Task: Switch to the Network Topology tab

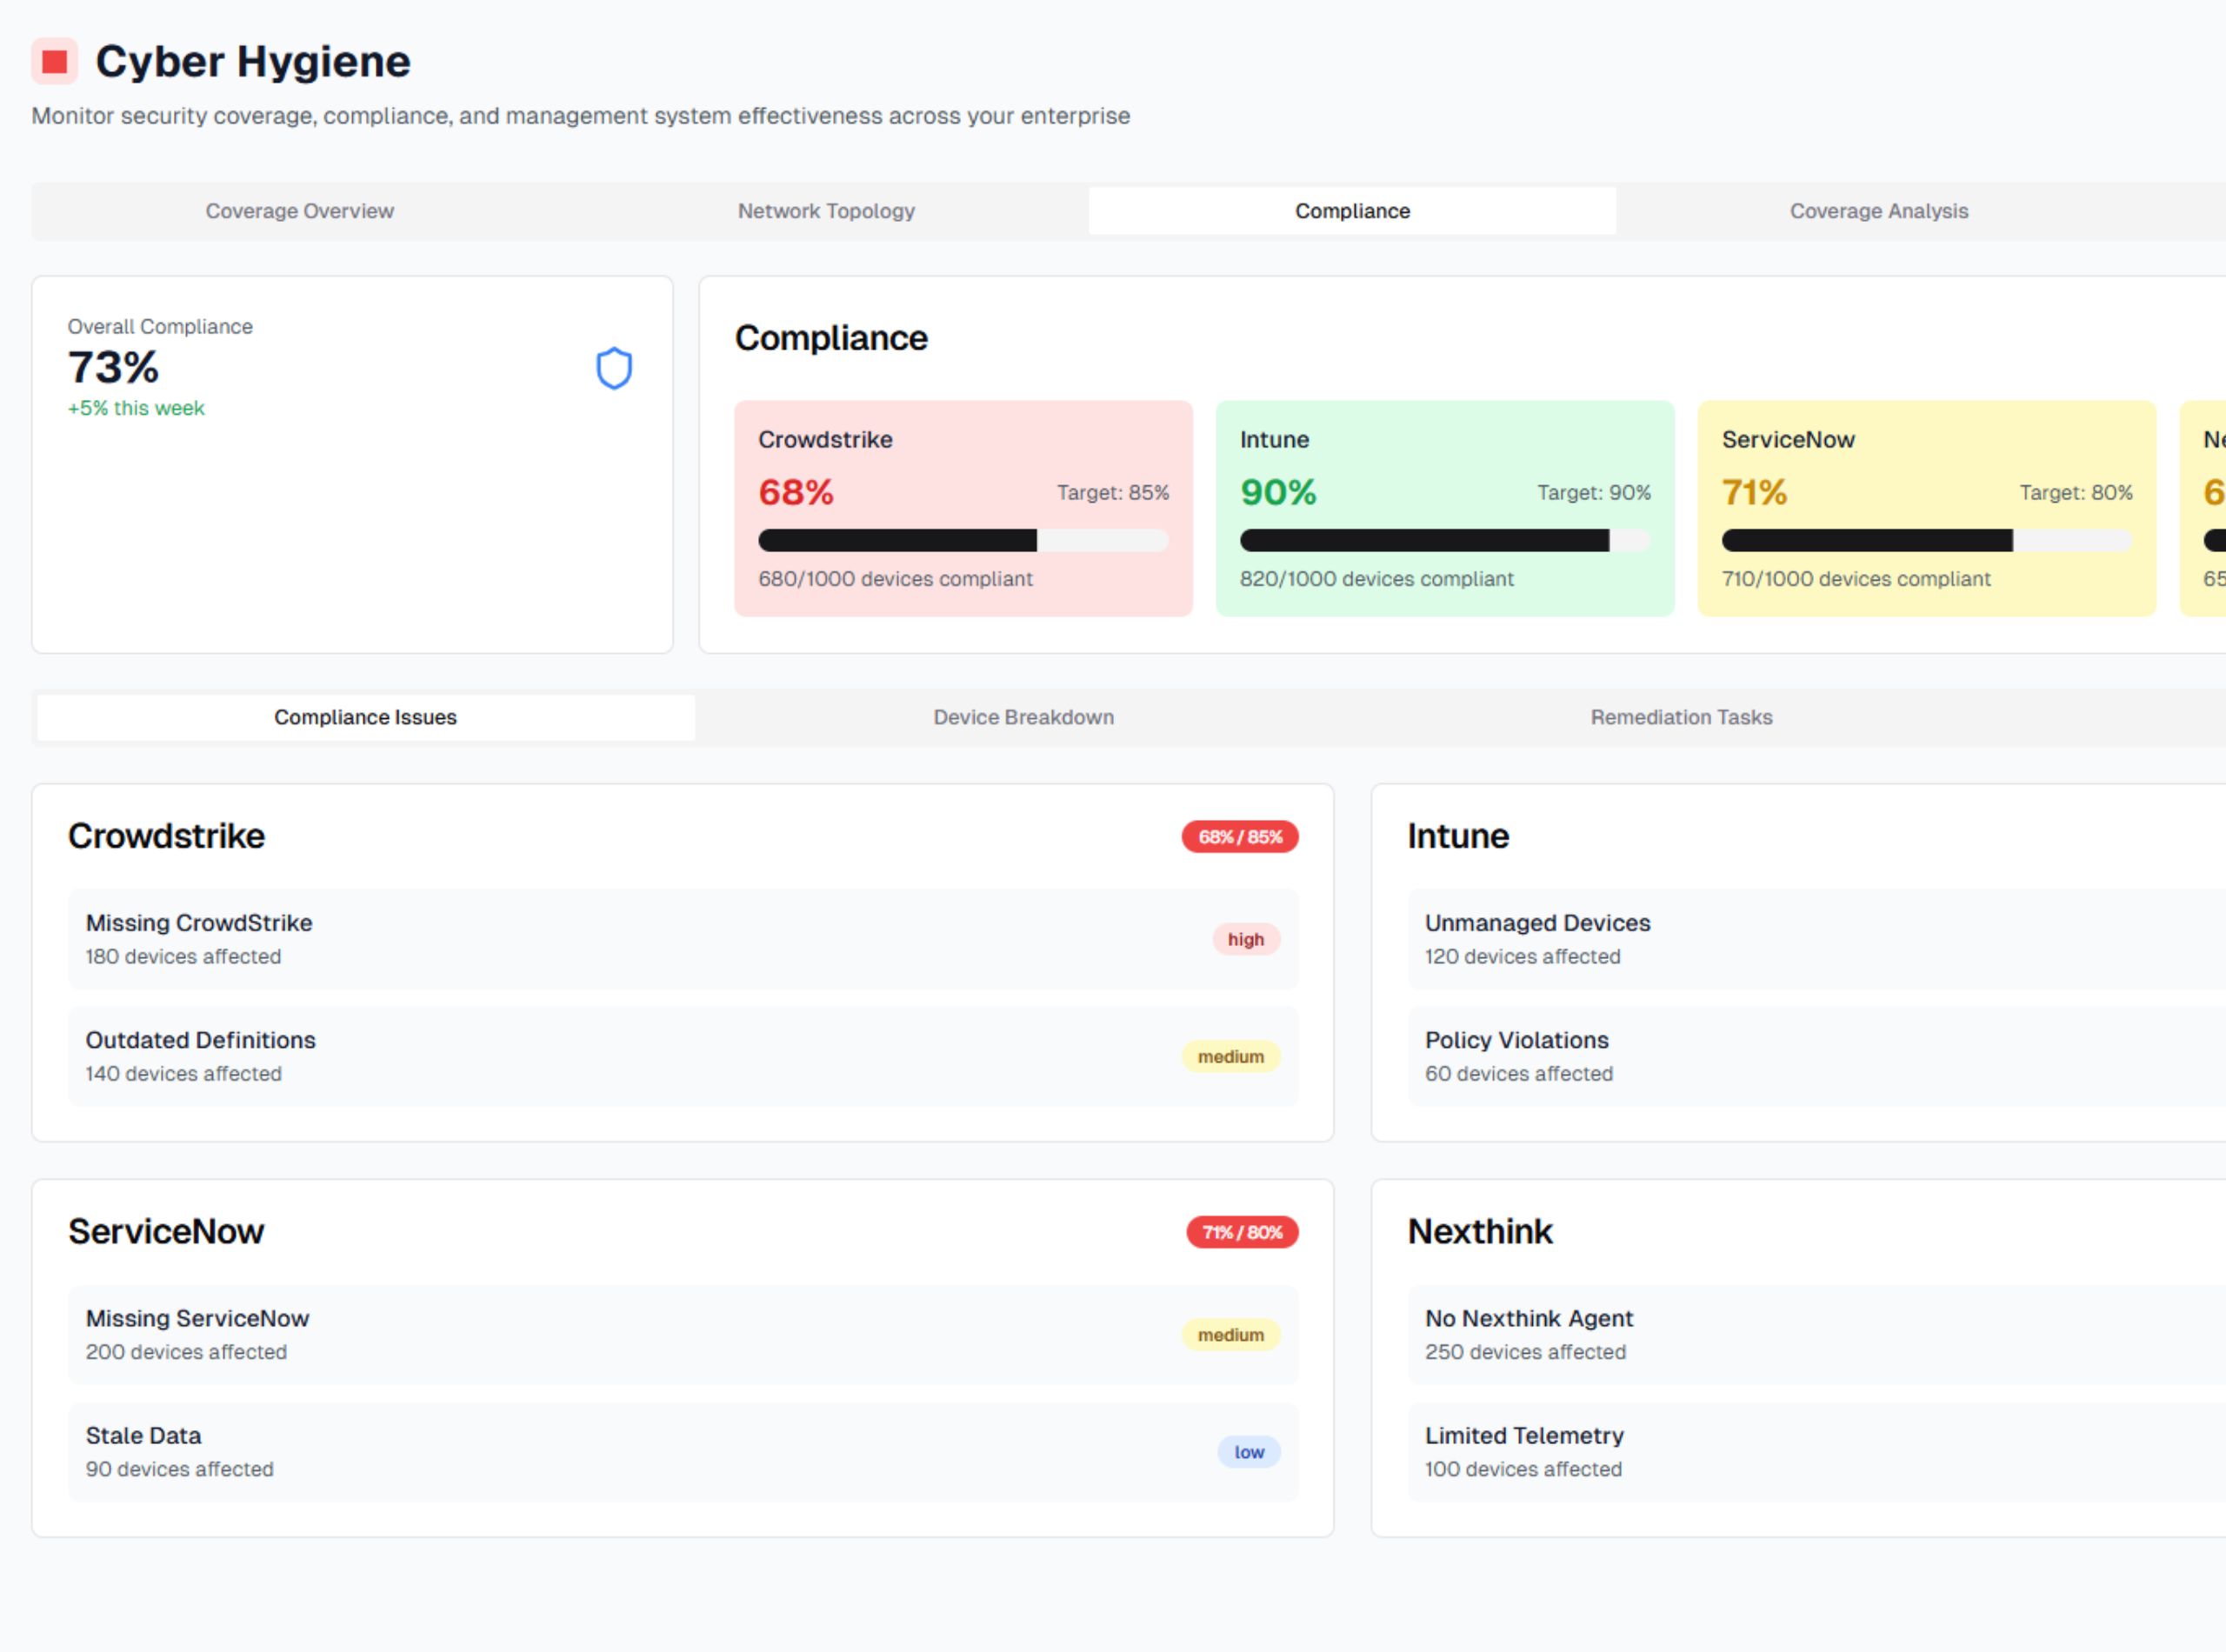Action: click(x=826, y=211)
